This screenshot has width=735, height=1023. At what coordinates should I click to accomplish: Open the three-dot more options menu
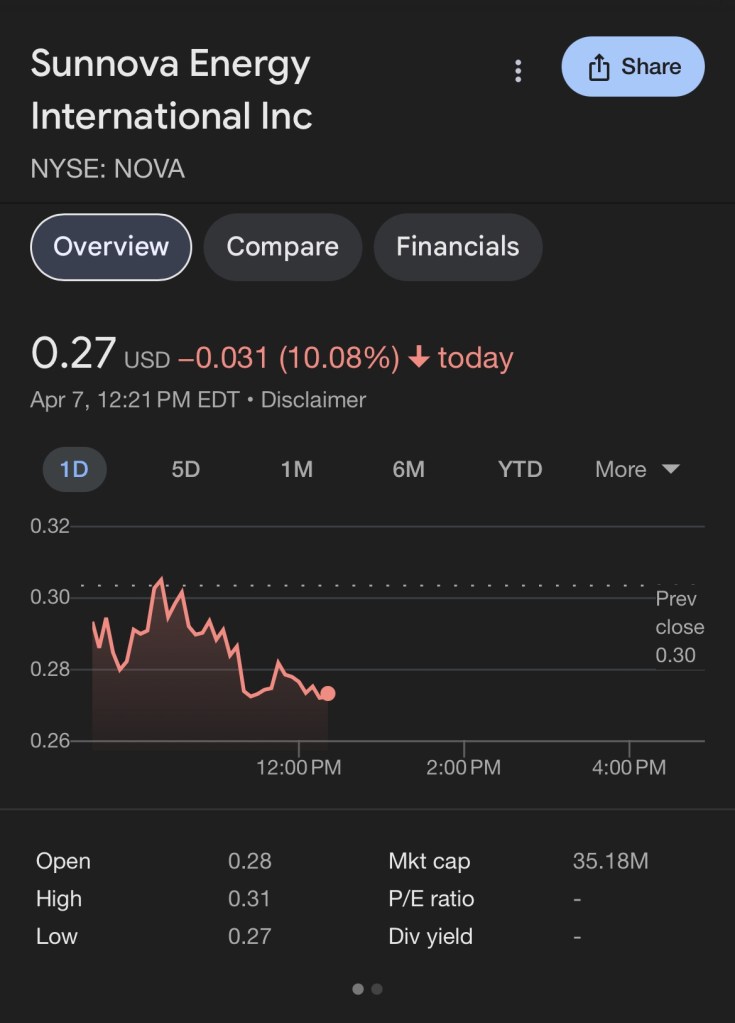[x=518, y=70]
